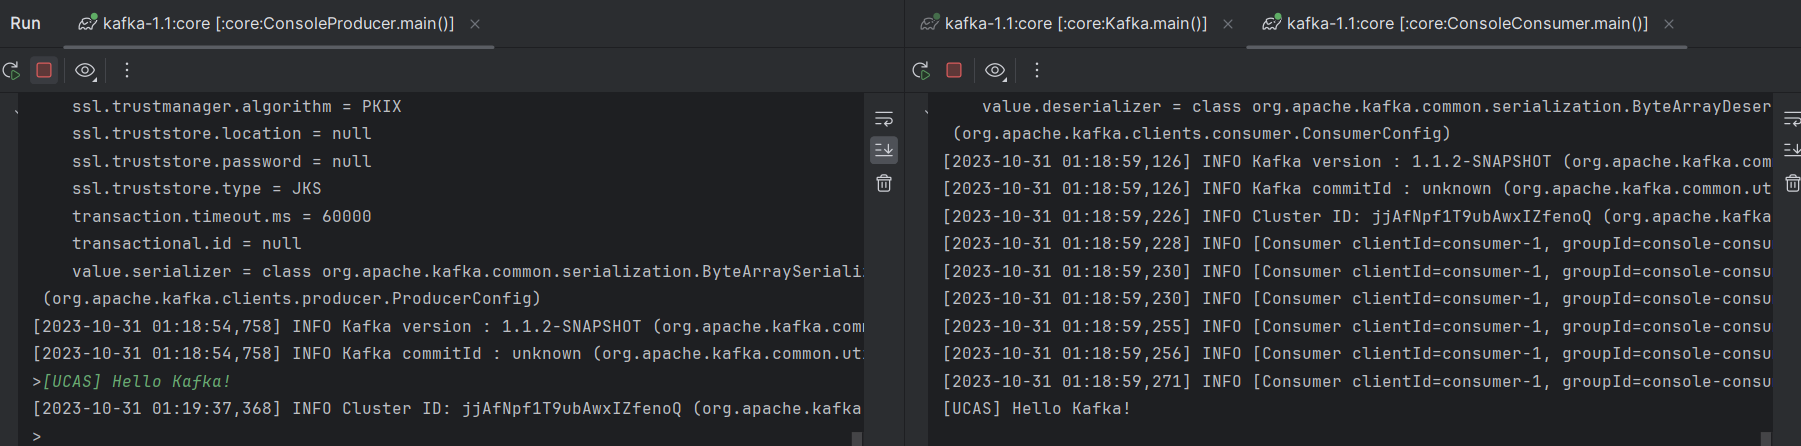Stop the running ConsoleConsumer process

954,70
